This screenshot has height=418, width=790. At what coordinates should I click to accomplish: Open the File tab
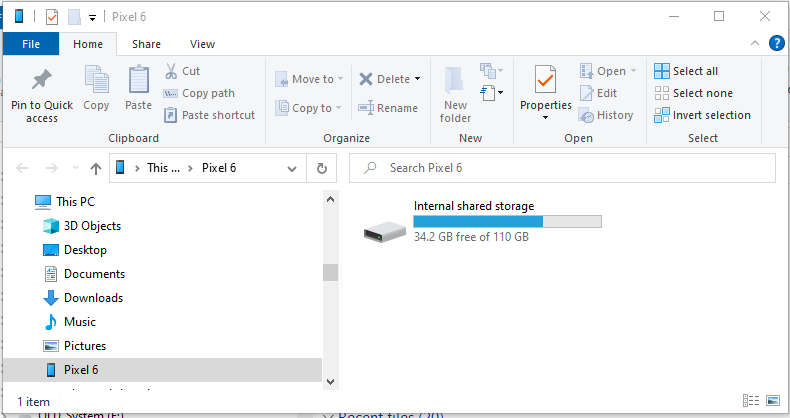click(31, 44)
